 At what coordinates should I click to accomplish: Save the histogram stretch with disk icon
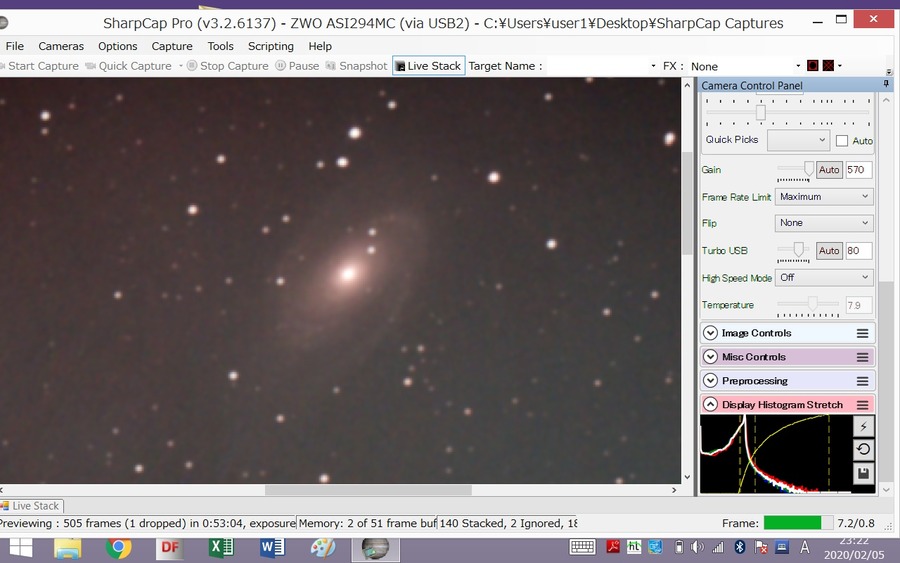(863, 473)
